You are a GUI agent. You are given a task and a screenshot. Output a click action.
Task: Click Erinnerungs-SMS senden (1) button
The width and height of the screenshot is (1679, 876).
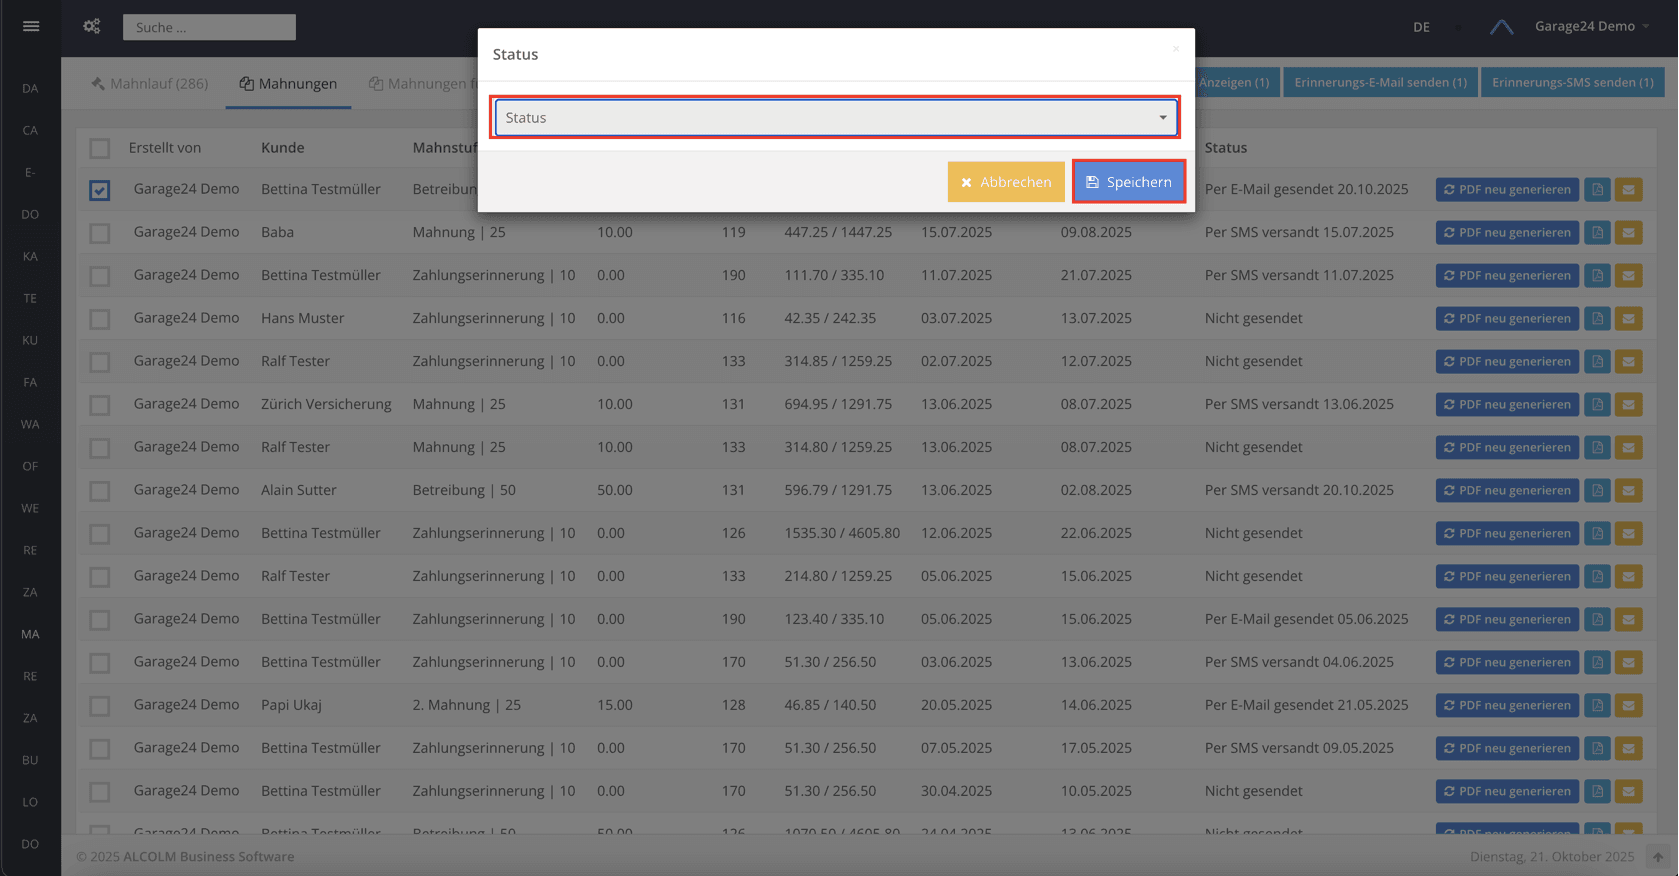(x=1572, y=82)
